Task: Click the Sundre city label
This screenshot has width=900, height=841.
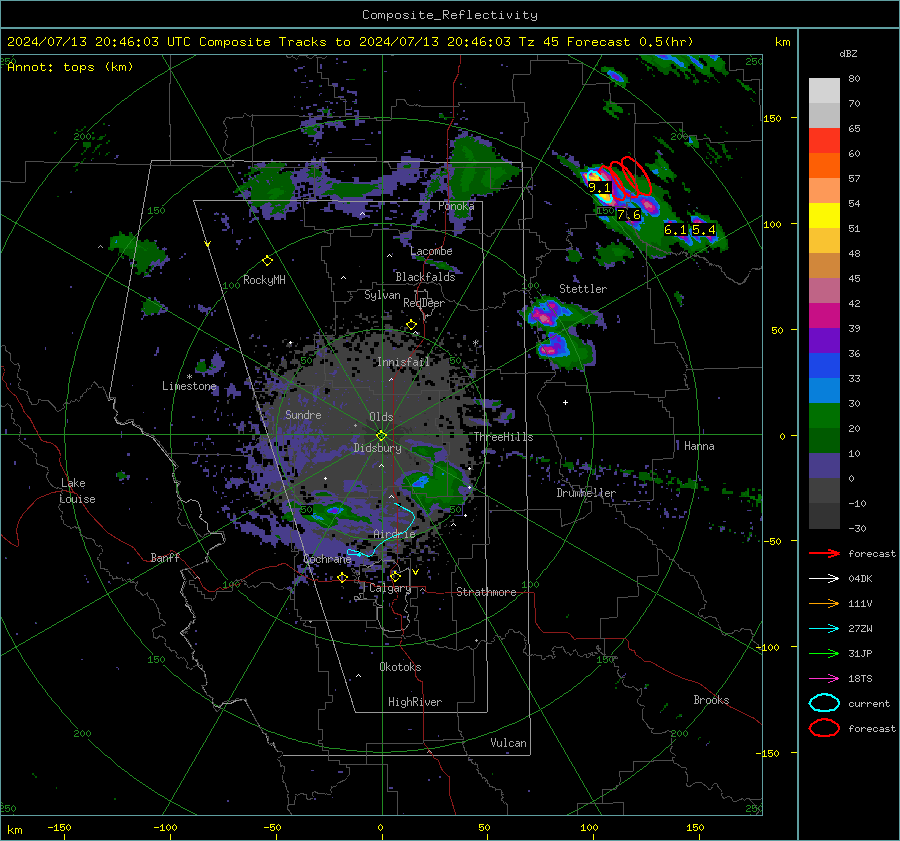Action: 303,414
